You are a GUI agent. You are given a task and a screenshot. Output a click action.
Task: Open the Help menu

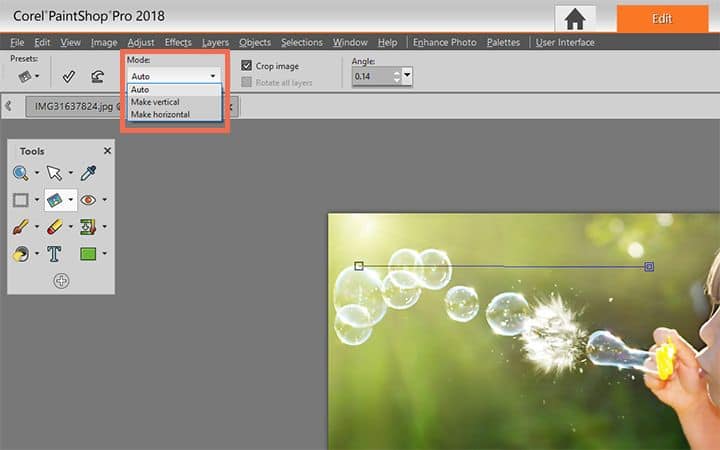click(x=387, y=43)
